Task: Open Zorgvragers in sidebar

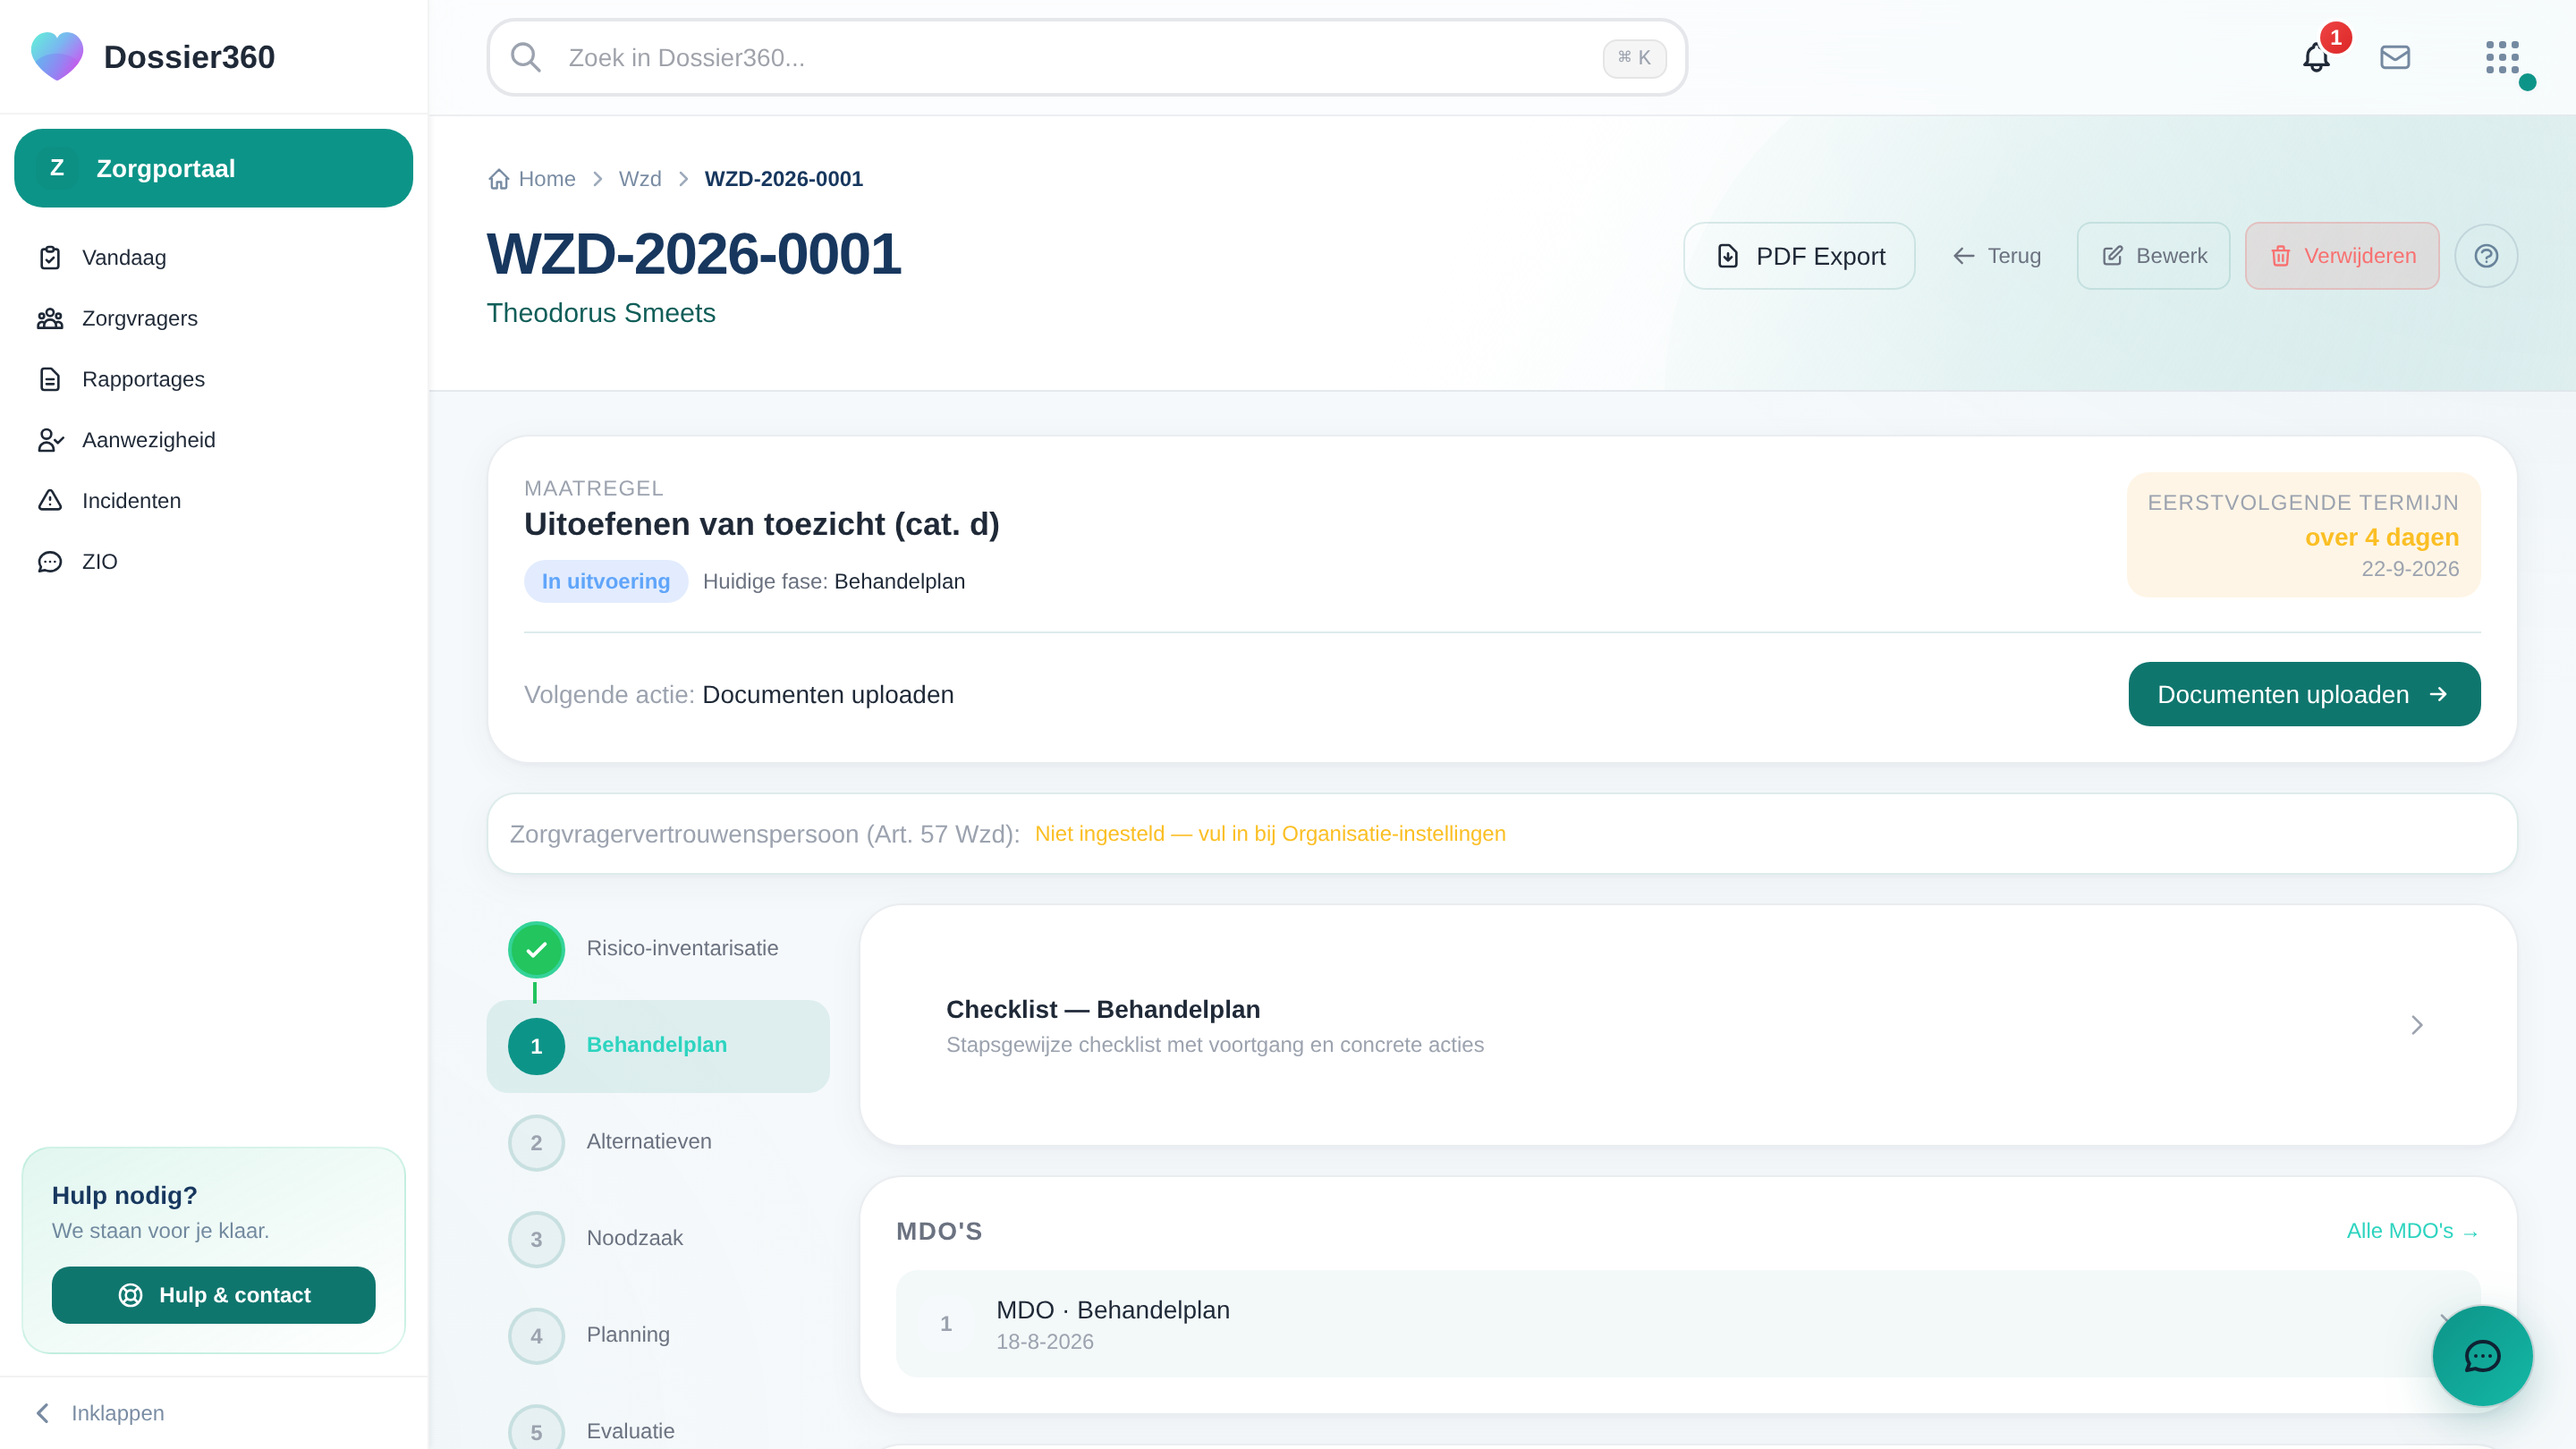Action: pos(213,318)
